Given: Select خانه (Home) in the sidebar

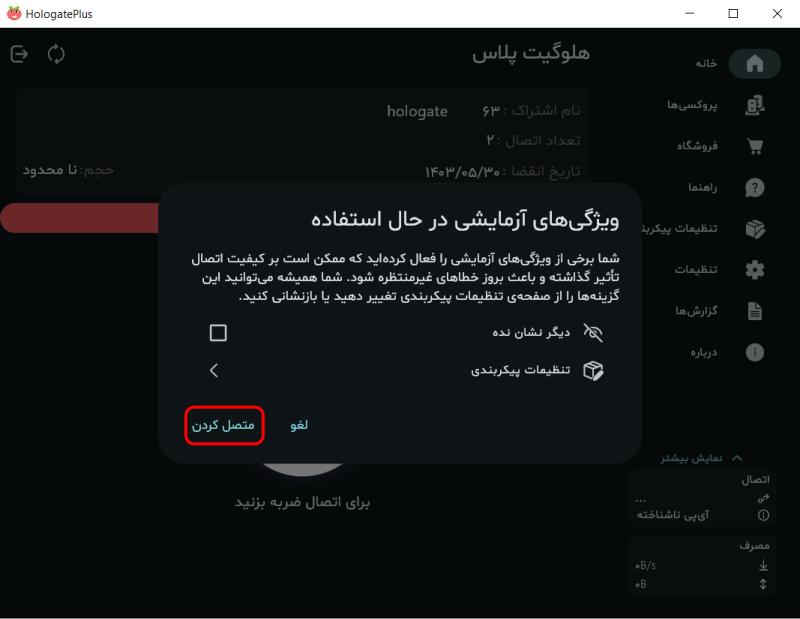Looking at the screenshot, I should pyautogui.click(x=755, y=63).
